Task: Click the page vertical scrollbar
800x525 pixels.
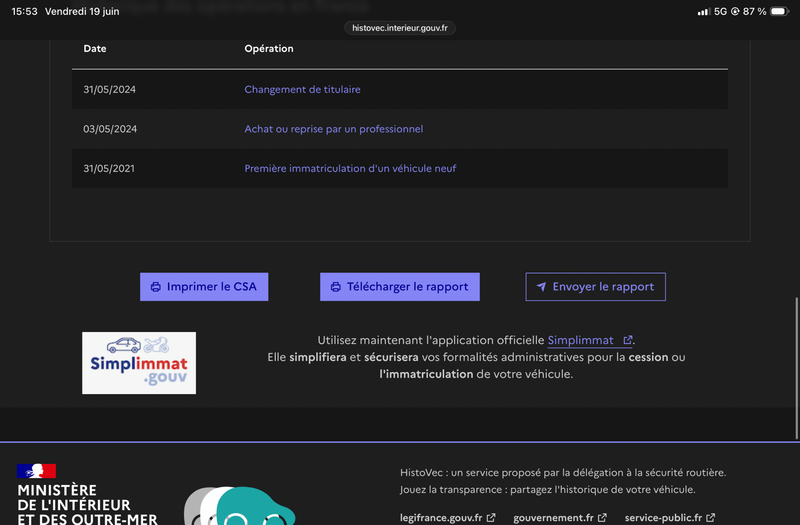Action: tap(797, 368)
